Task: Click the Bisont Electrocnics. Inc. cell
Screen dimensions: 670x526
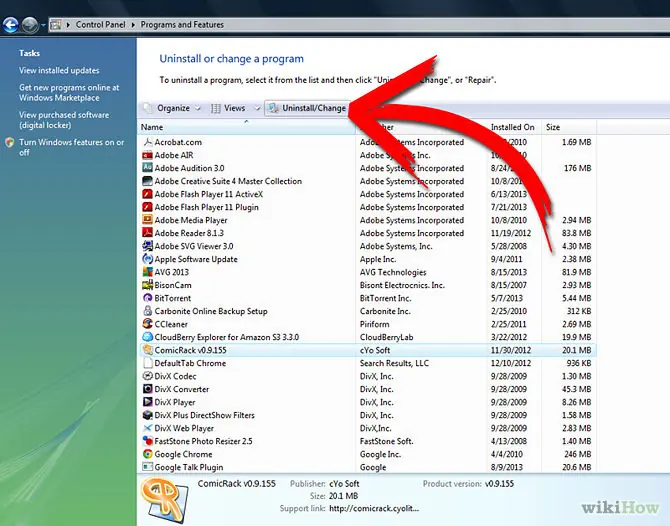Action: click(x=402, y=285)
